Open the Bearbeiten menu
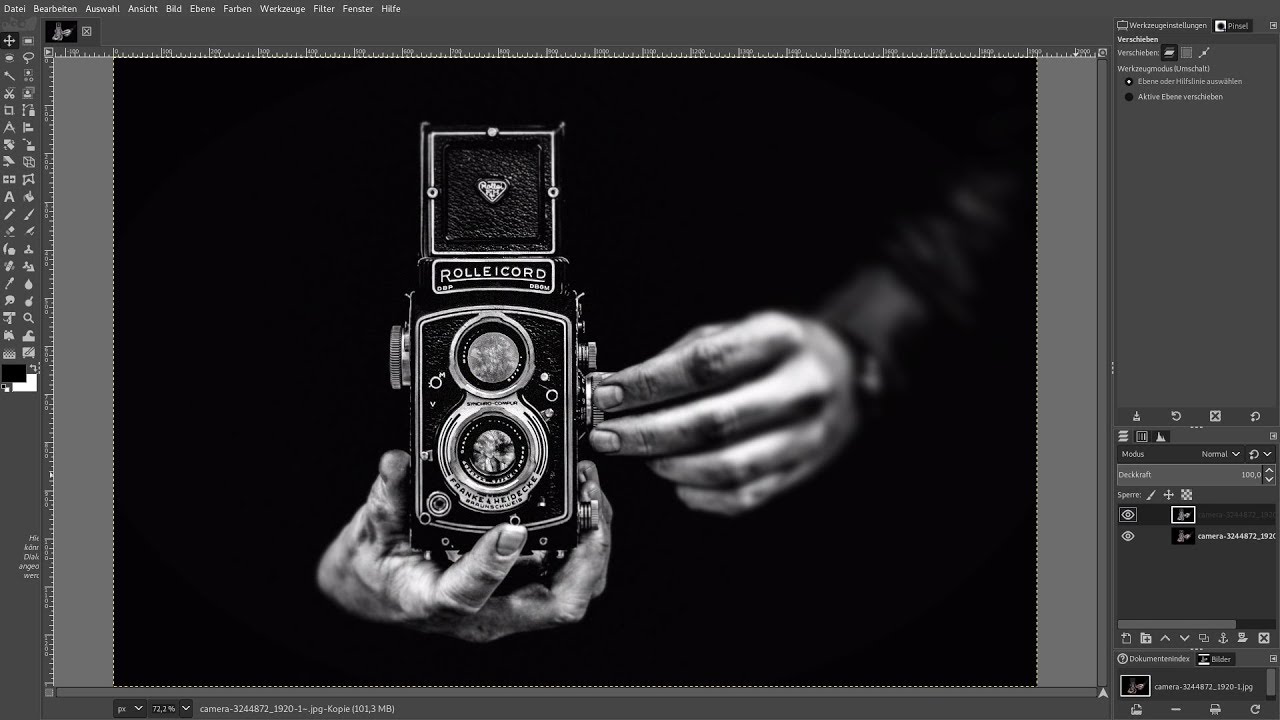 coord(54,8)
